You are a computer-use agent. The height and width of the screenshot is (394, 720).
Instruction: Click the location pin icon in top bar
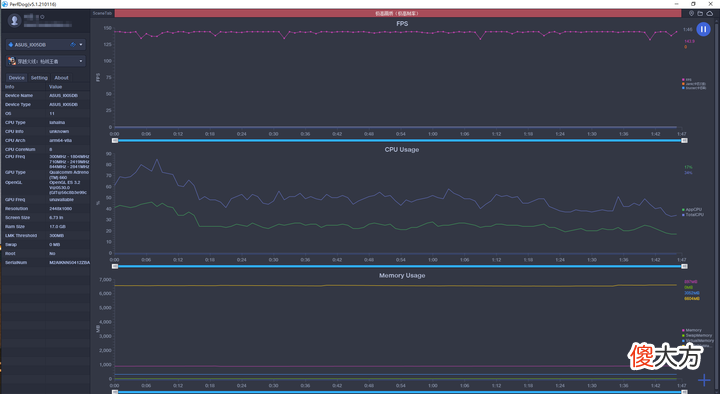691,13
